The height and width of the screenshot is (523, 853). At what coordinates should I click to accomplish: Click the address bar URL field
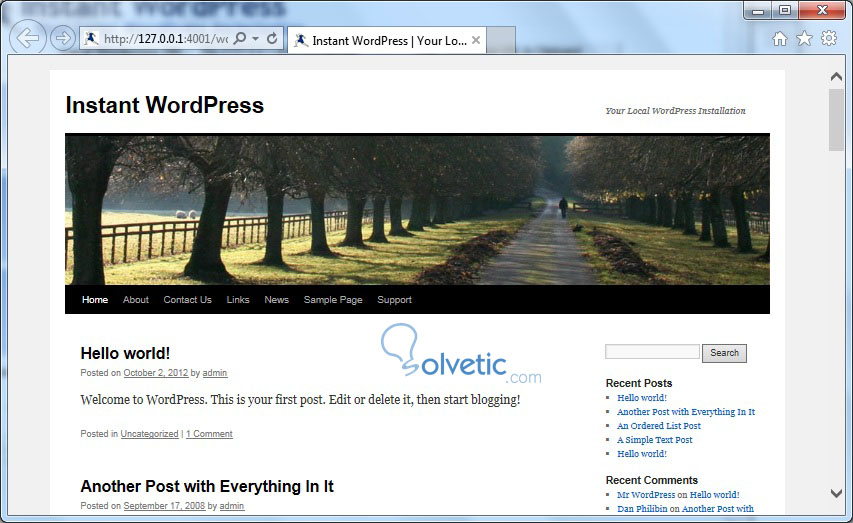[x=165, y=39]
